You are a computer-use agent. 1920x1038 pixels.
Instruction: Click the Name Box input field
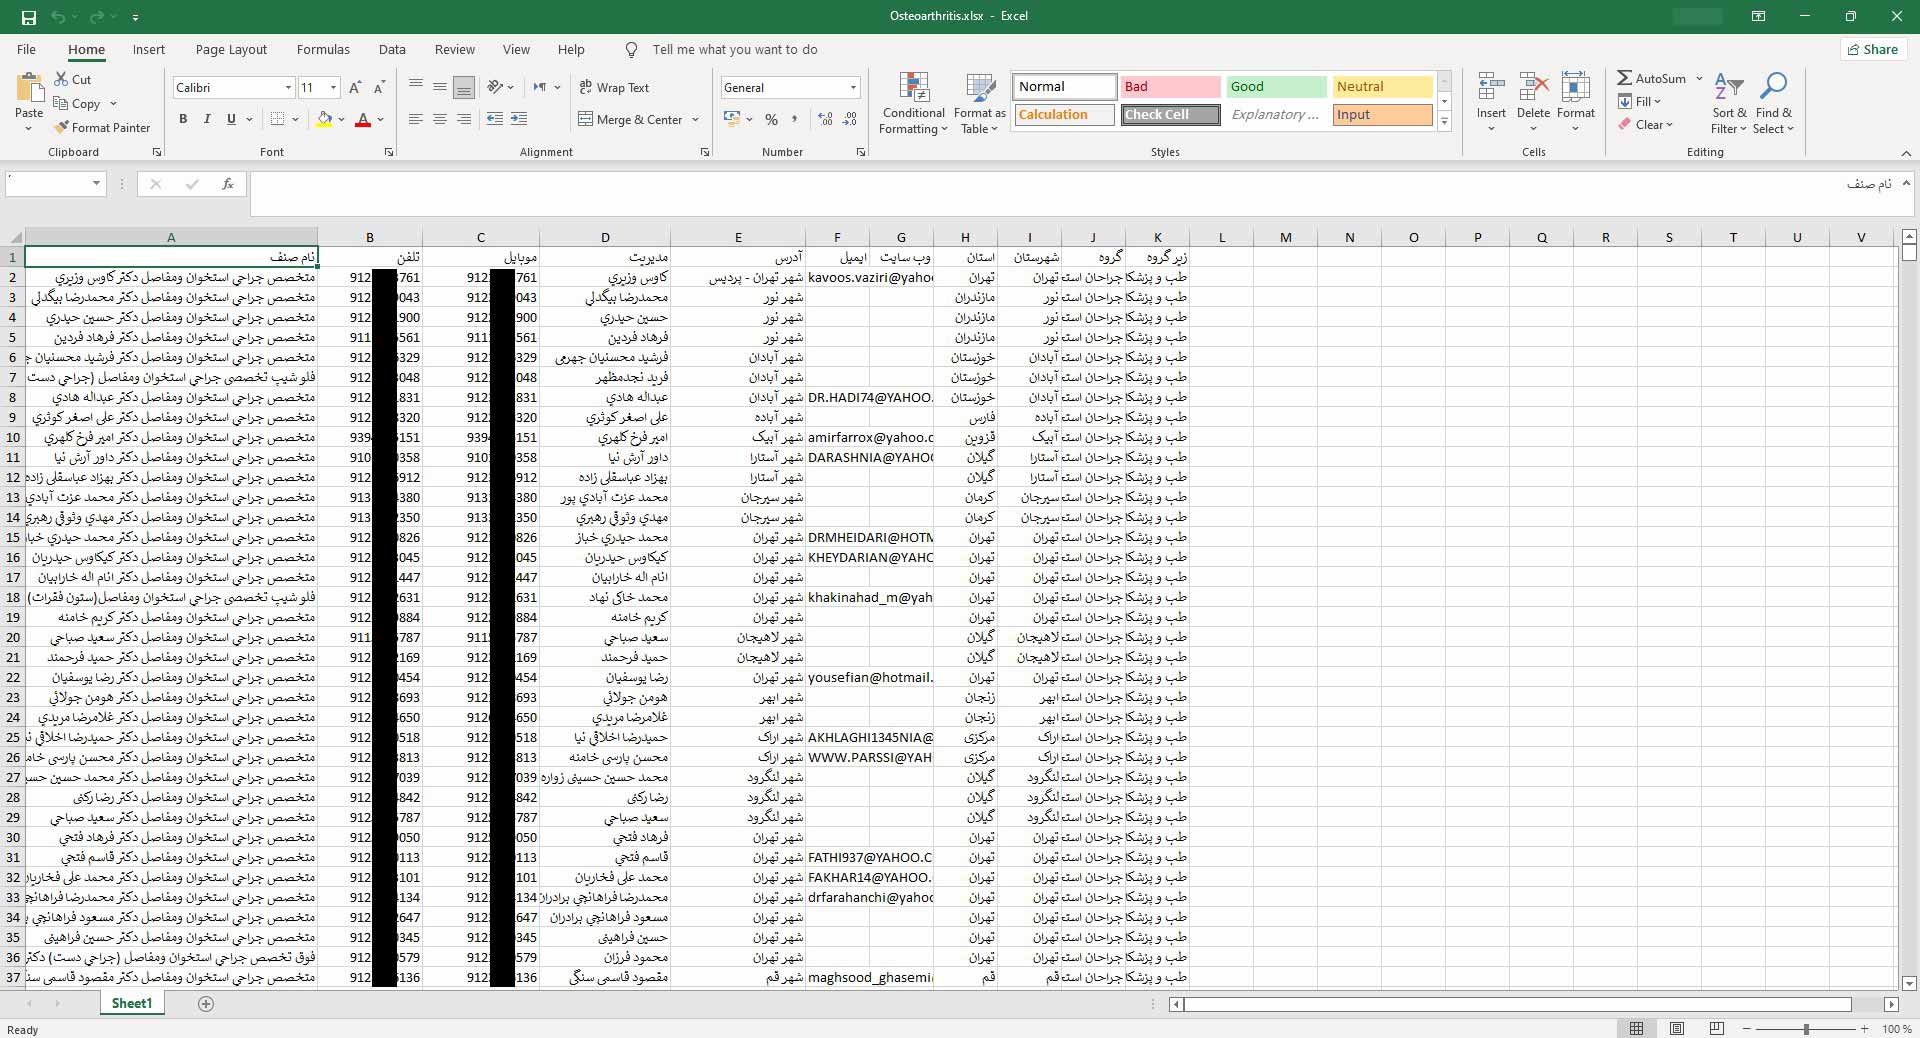coord(48,184)
